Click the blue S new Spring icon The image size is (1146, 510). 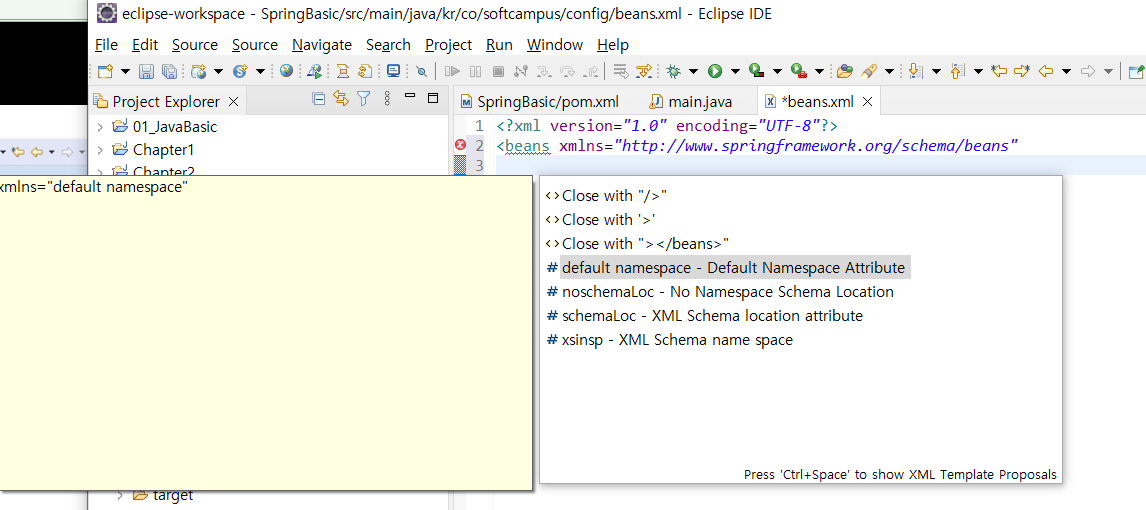pyautogui.click(x=240, y=71)
